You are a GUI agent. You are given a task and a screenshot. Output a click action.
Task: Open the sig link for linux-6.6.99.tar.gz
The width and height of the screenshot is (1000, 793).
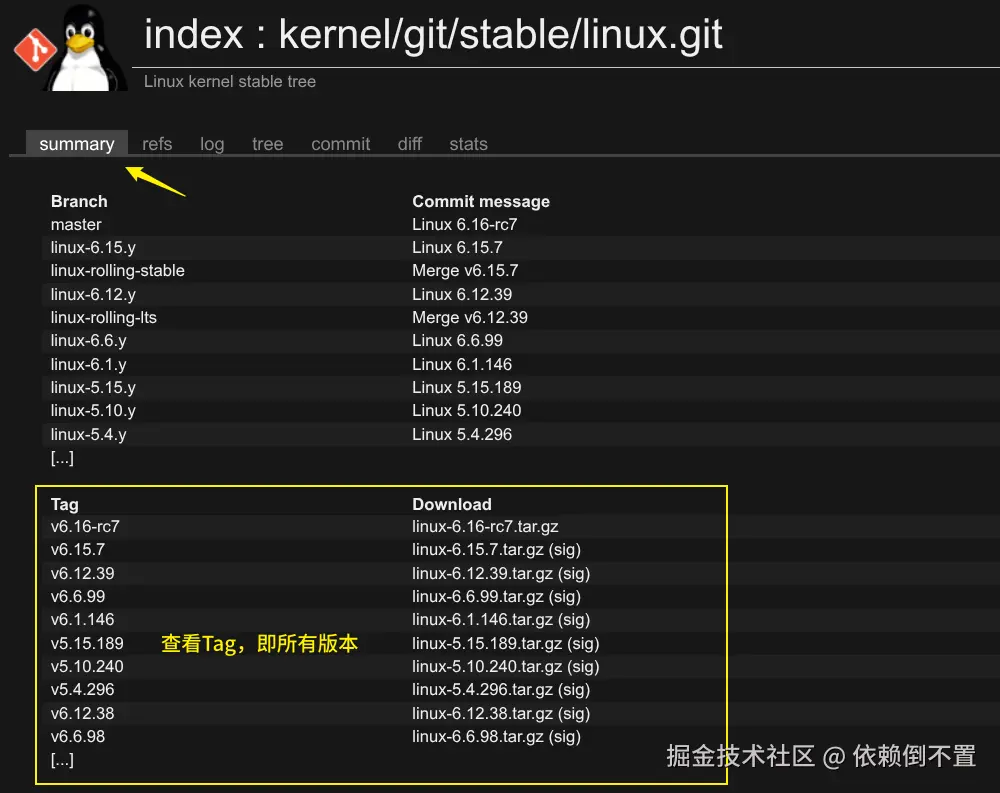click(x=566, y=596)
